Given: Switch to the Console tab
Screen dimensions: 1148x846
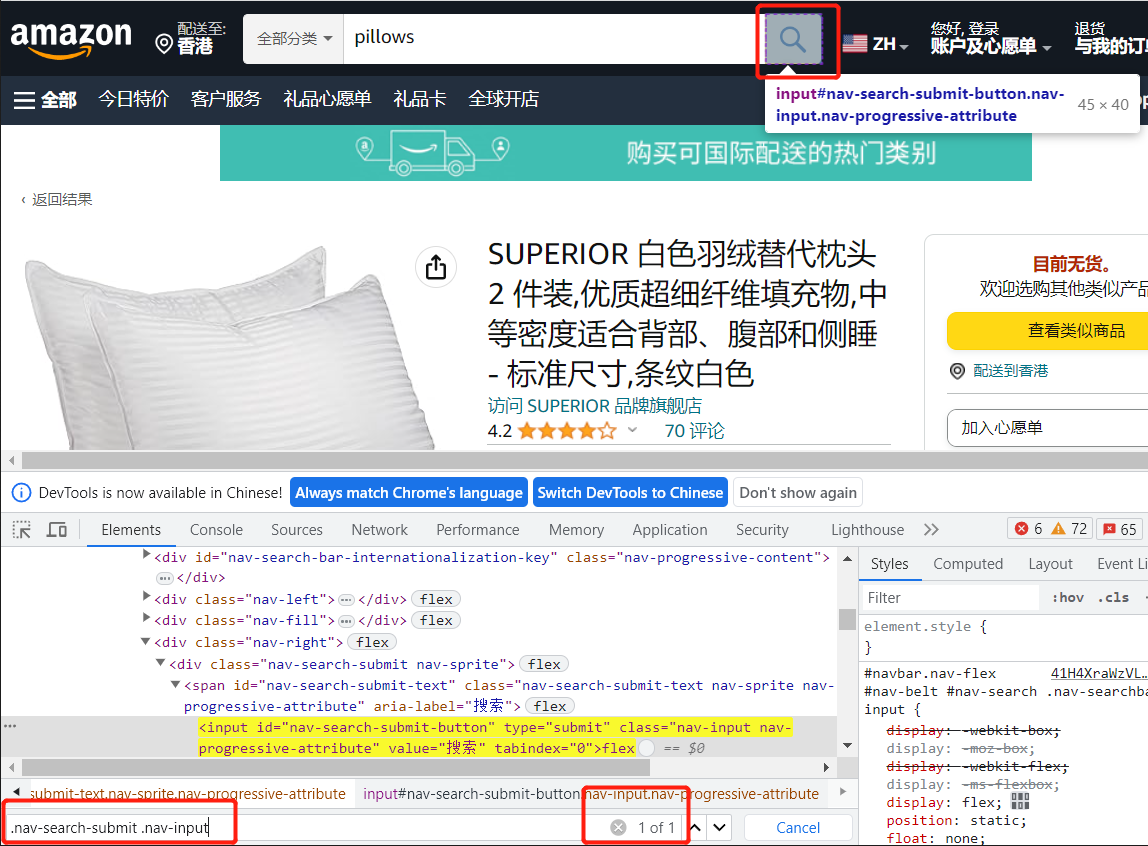Looking at the screenshot, I should click(x=216, y=530).
